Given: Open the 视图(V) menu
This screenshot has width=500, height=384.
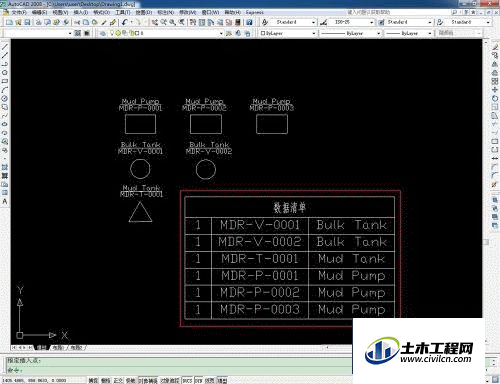Looking at the screenshot, I should 60,12.
